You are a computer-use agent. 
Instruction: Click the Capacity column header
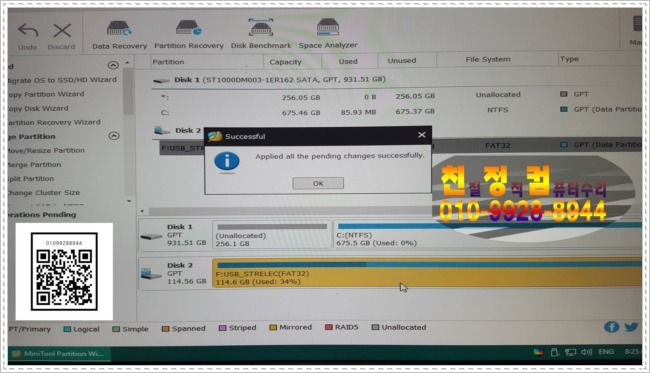coord(285,62)
